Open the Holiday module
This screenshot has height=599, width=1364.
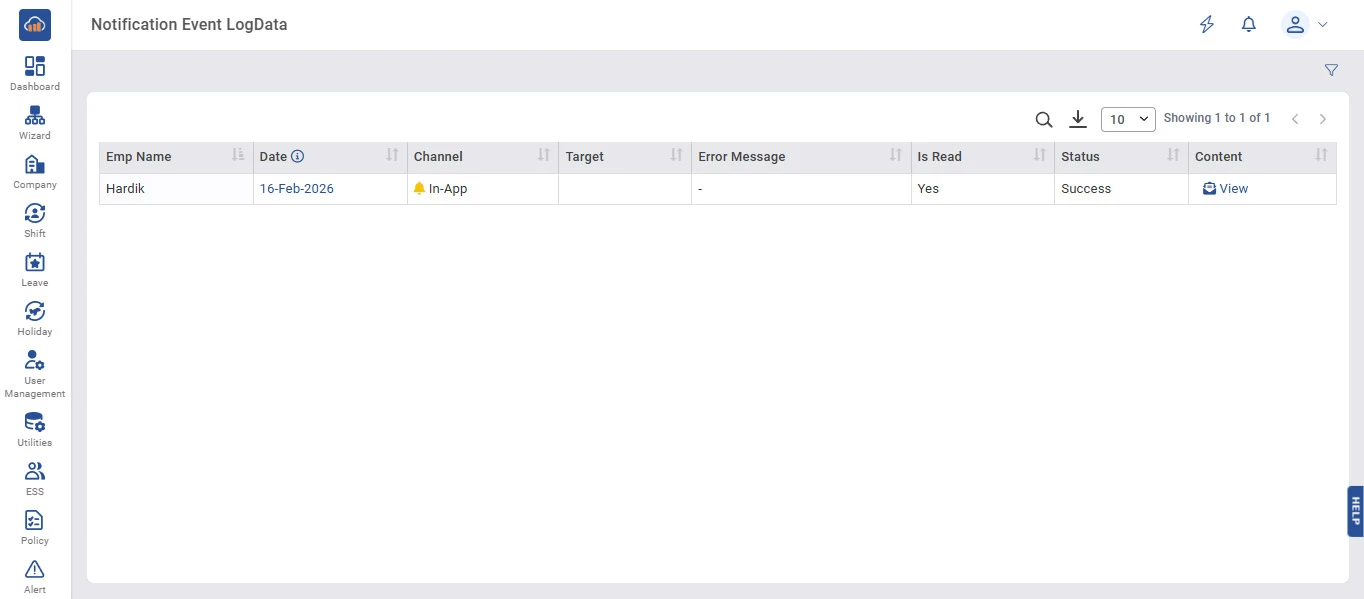[x=35, y=317]
